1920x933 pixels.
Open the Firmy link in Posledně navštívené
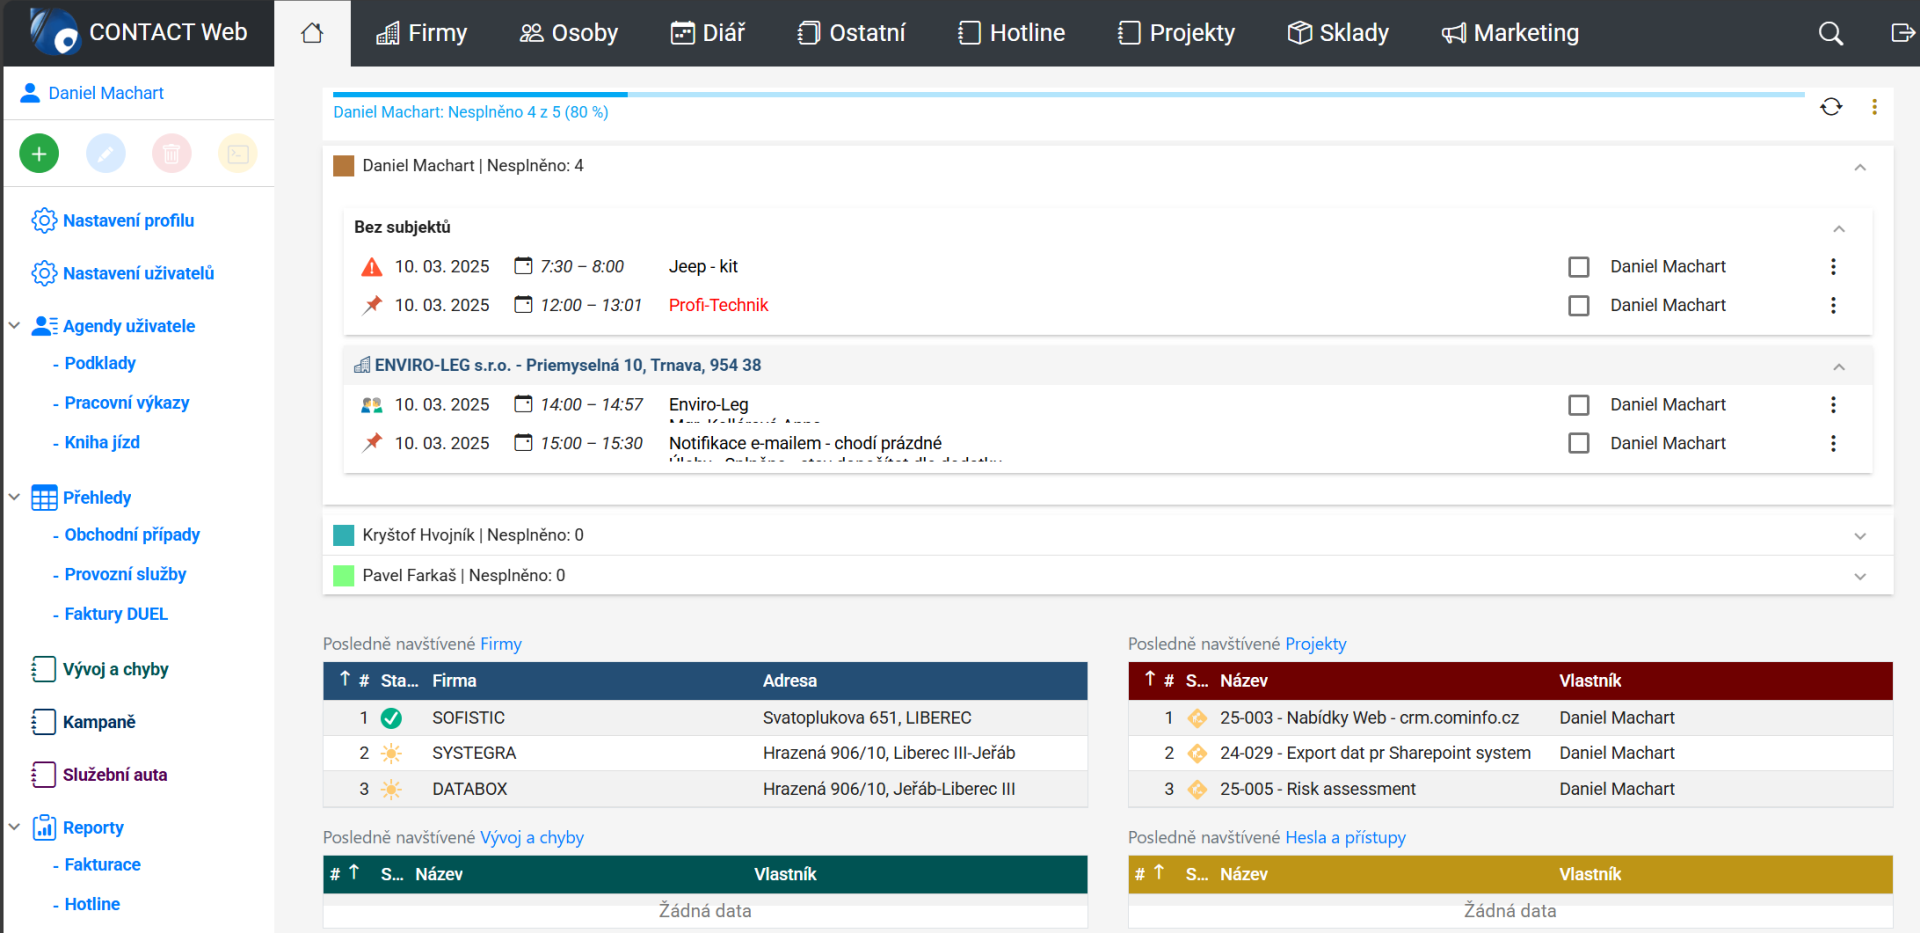(x=500, y=644)
